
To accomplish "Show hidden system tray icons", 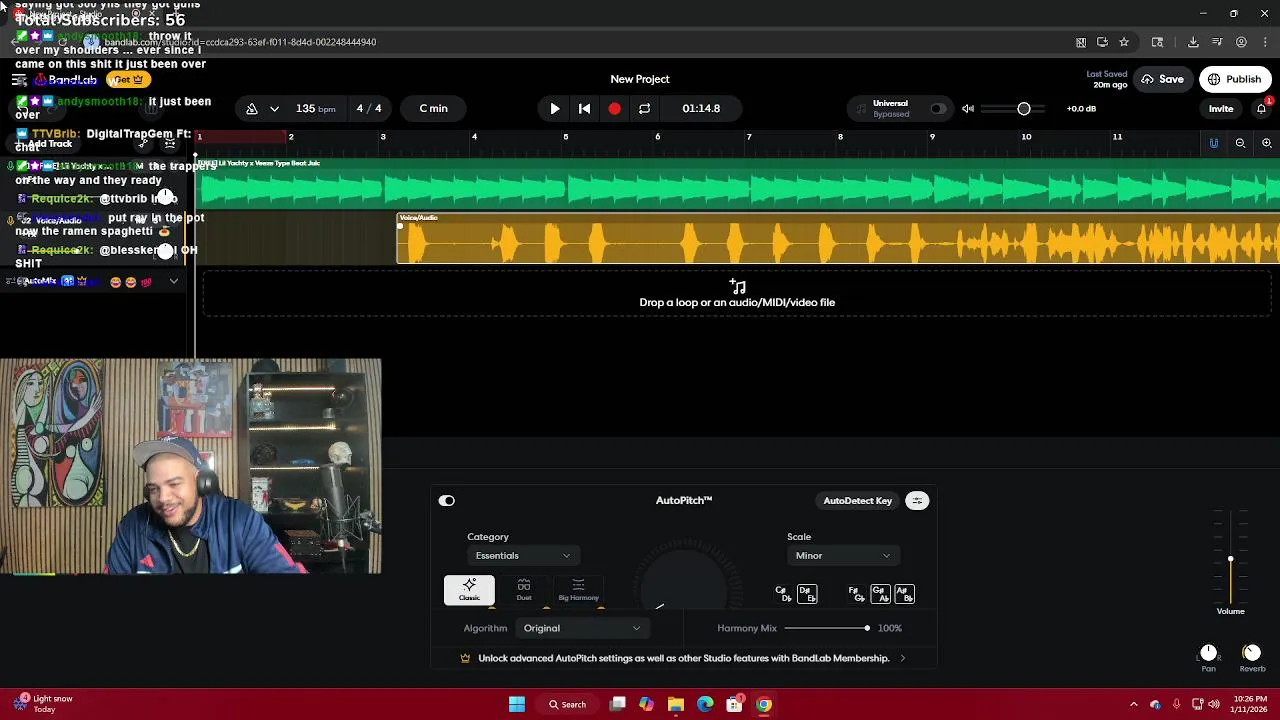I will pos(1133,704).
